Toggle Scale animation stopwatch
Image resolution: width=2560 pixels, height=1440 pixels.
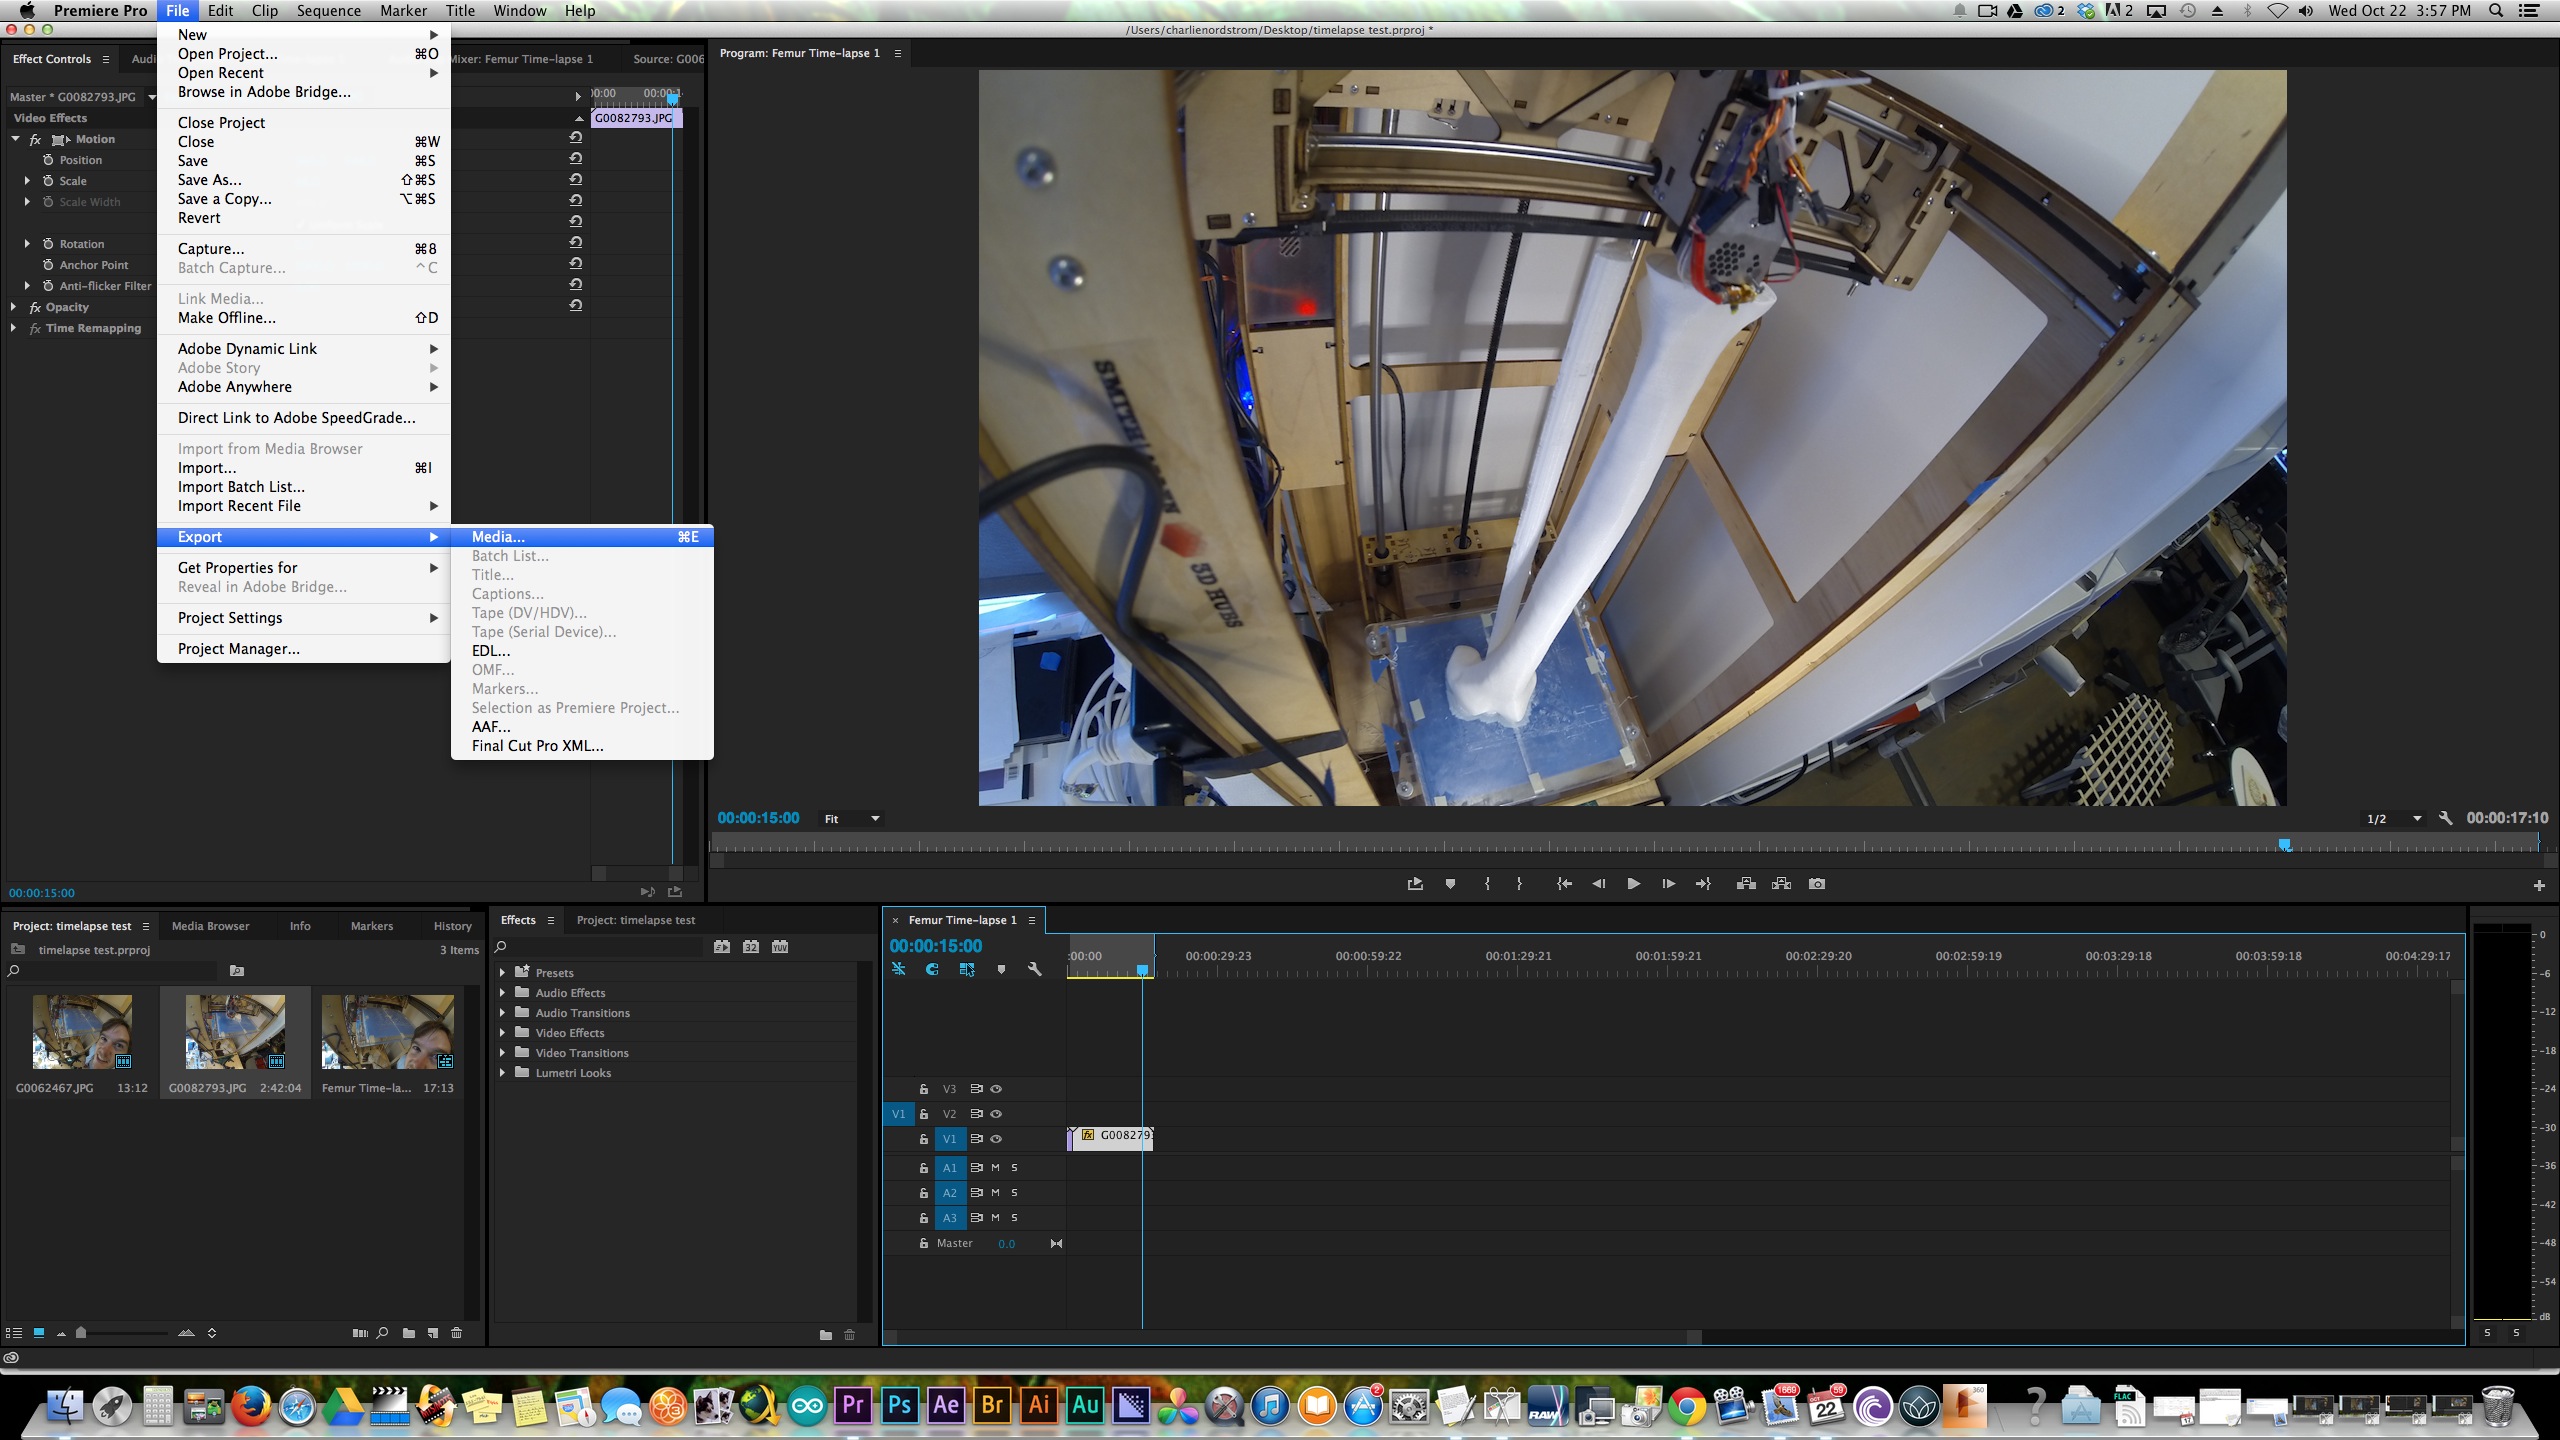[x=48, y=181]
